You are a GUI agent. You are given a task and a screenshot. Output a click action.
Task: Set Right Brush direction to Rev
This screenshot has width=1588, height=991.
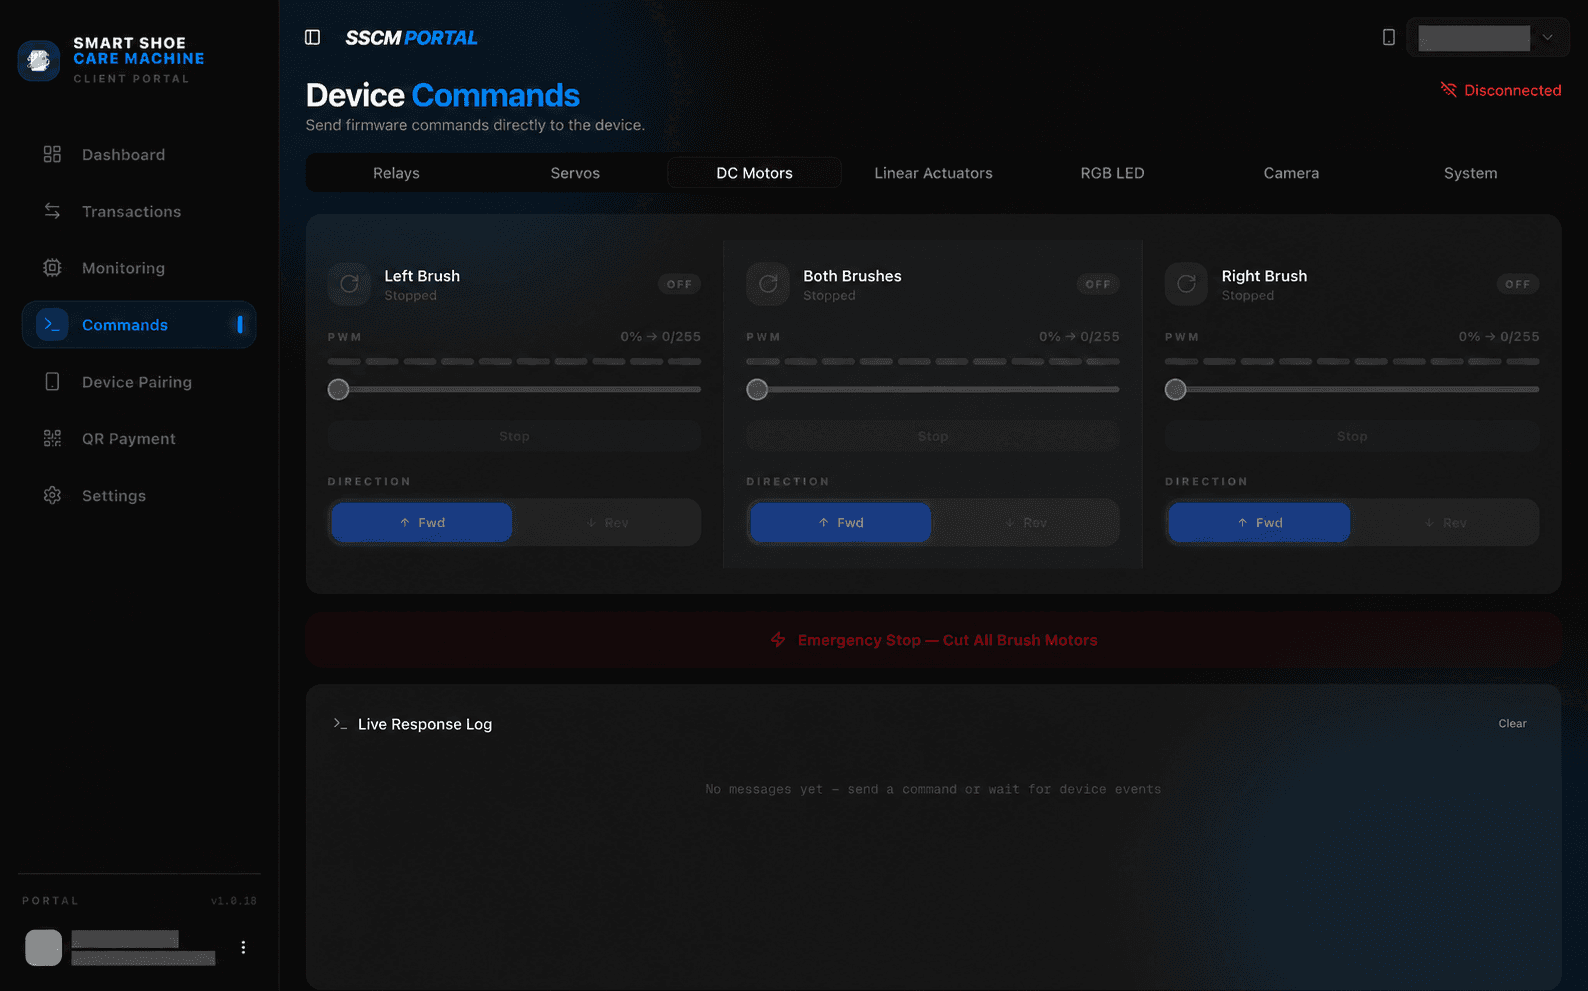pyautogui.click(x=1445, y=523)
